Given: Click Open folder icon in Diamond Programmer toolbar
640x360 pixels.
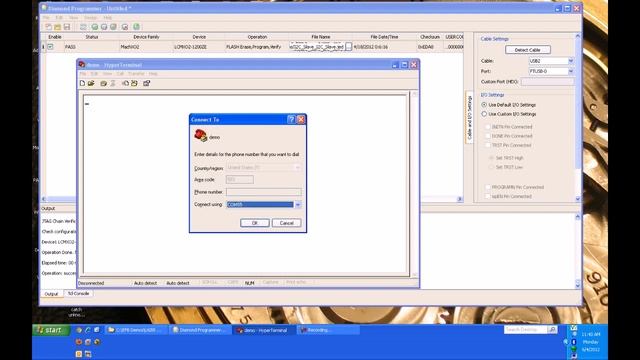Looking at the screenshot, I should [58, 27].
